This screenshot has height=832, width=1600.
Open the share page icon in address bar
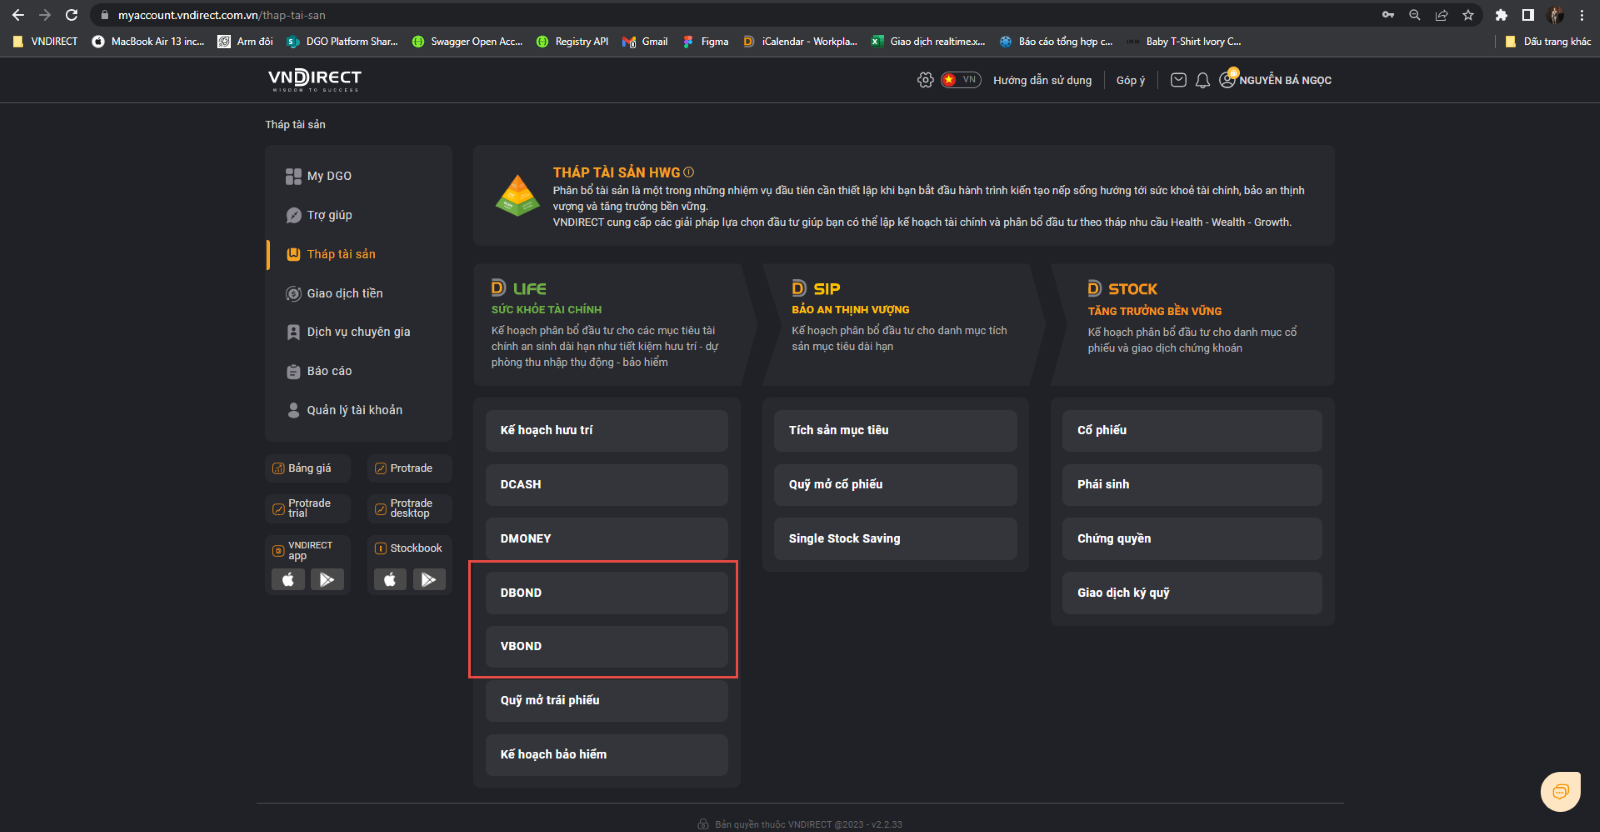click(x=1441, y=15)
